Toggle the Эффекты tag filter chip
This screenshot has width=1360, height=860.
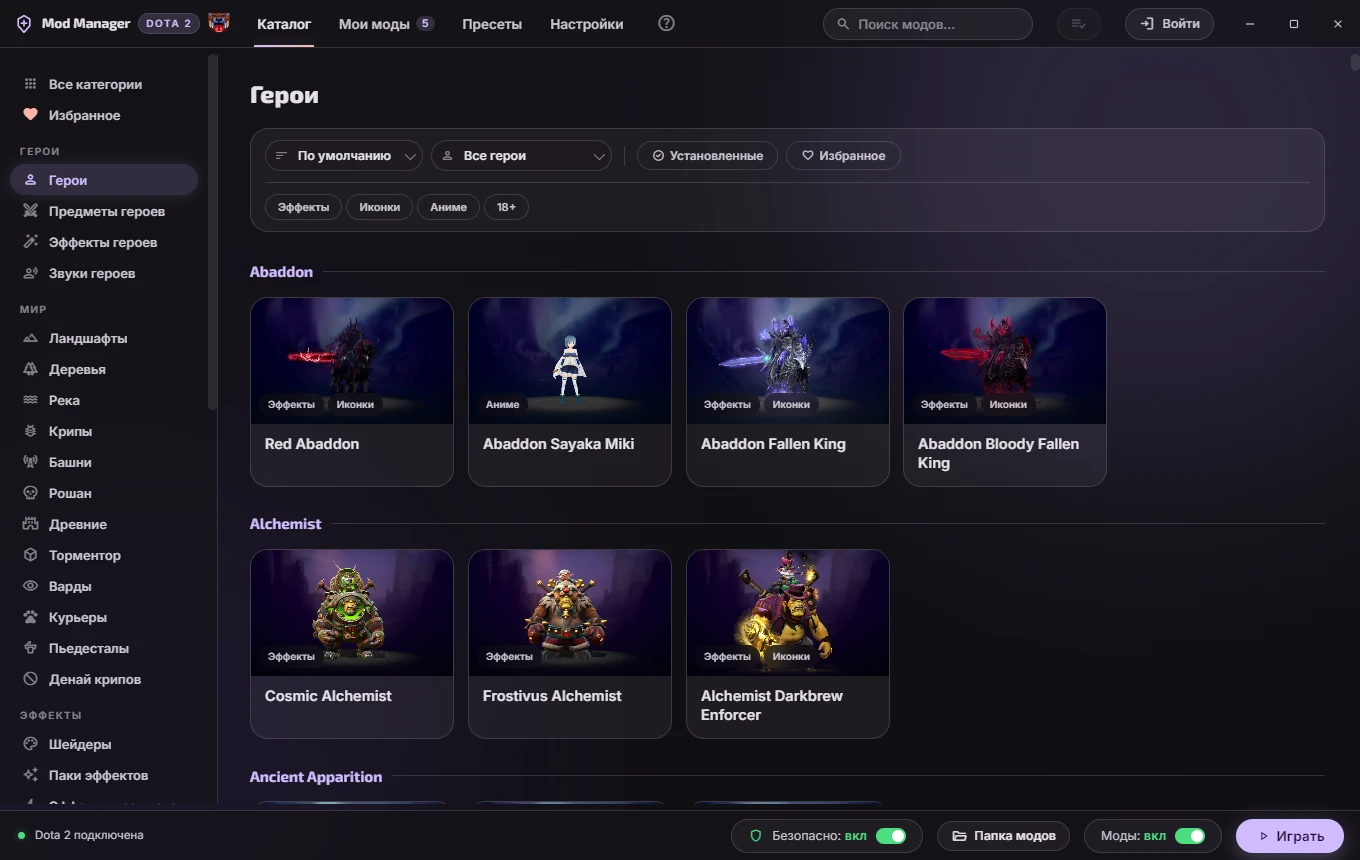coord(303,207)
